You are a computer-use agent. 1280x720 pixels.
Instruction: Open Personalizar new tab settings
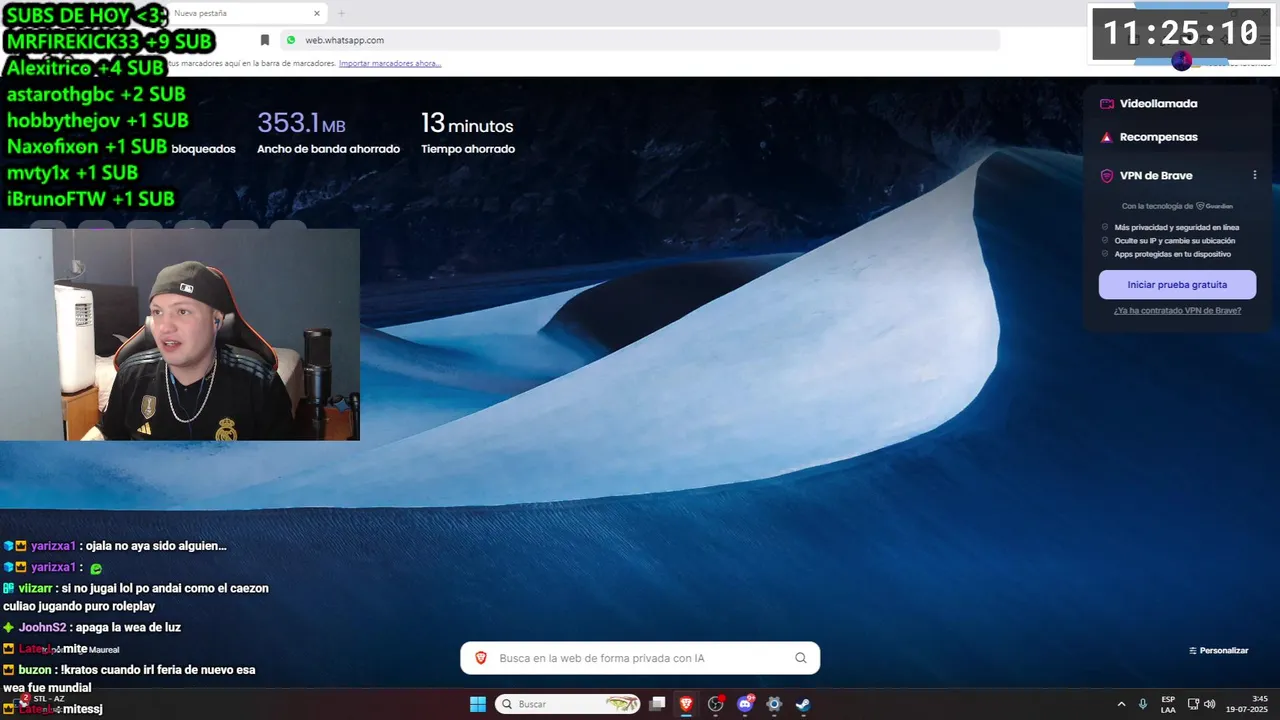(1218, 650)
